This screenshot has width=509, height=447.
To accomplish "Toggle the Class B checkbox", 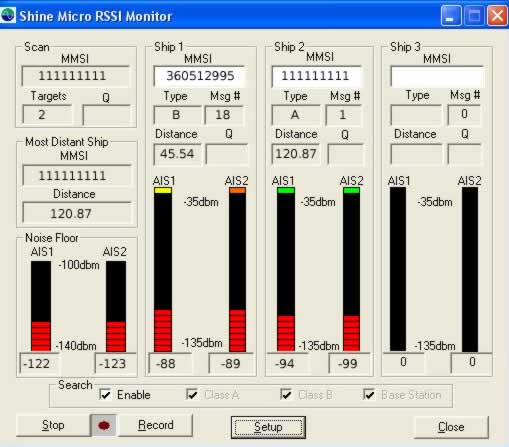I will coord(286,395).
